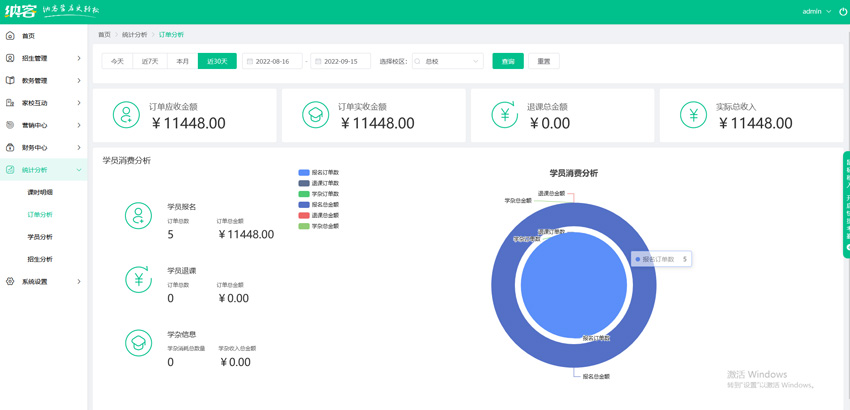Click the 查询 search button
The height and width of the screenshot is (410, 850).
pos(508,61)
